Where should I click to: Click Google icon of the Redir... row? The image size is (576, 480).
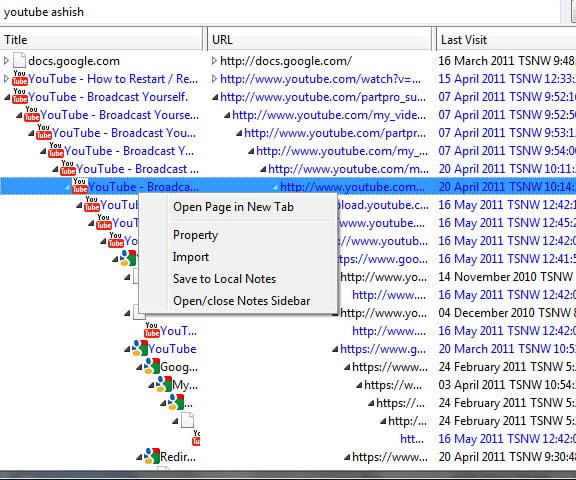[x=152, y=456]
